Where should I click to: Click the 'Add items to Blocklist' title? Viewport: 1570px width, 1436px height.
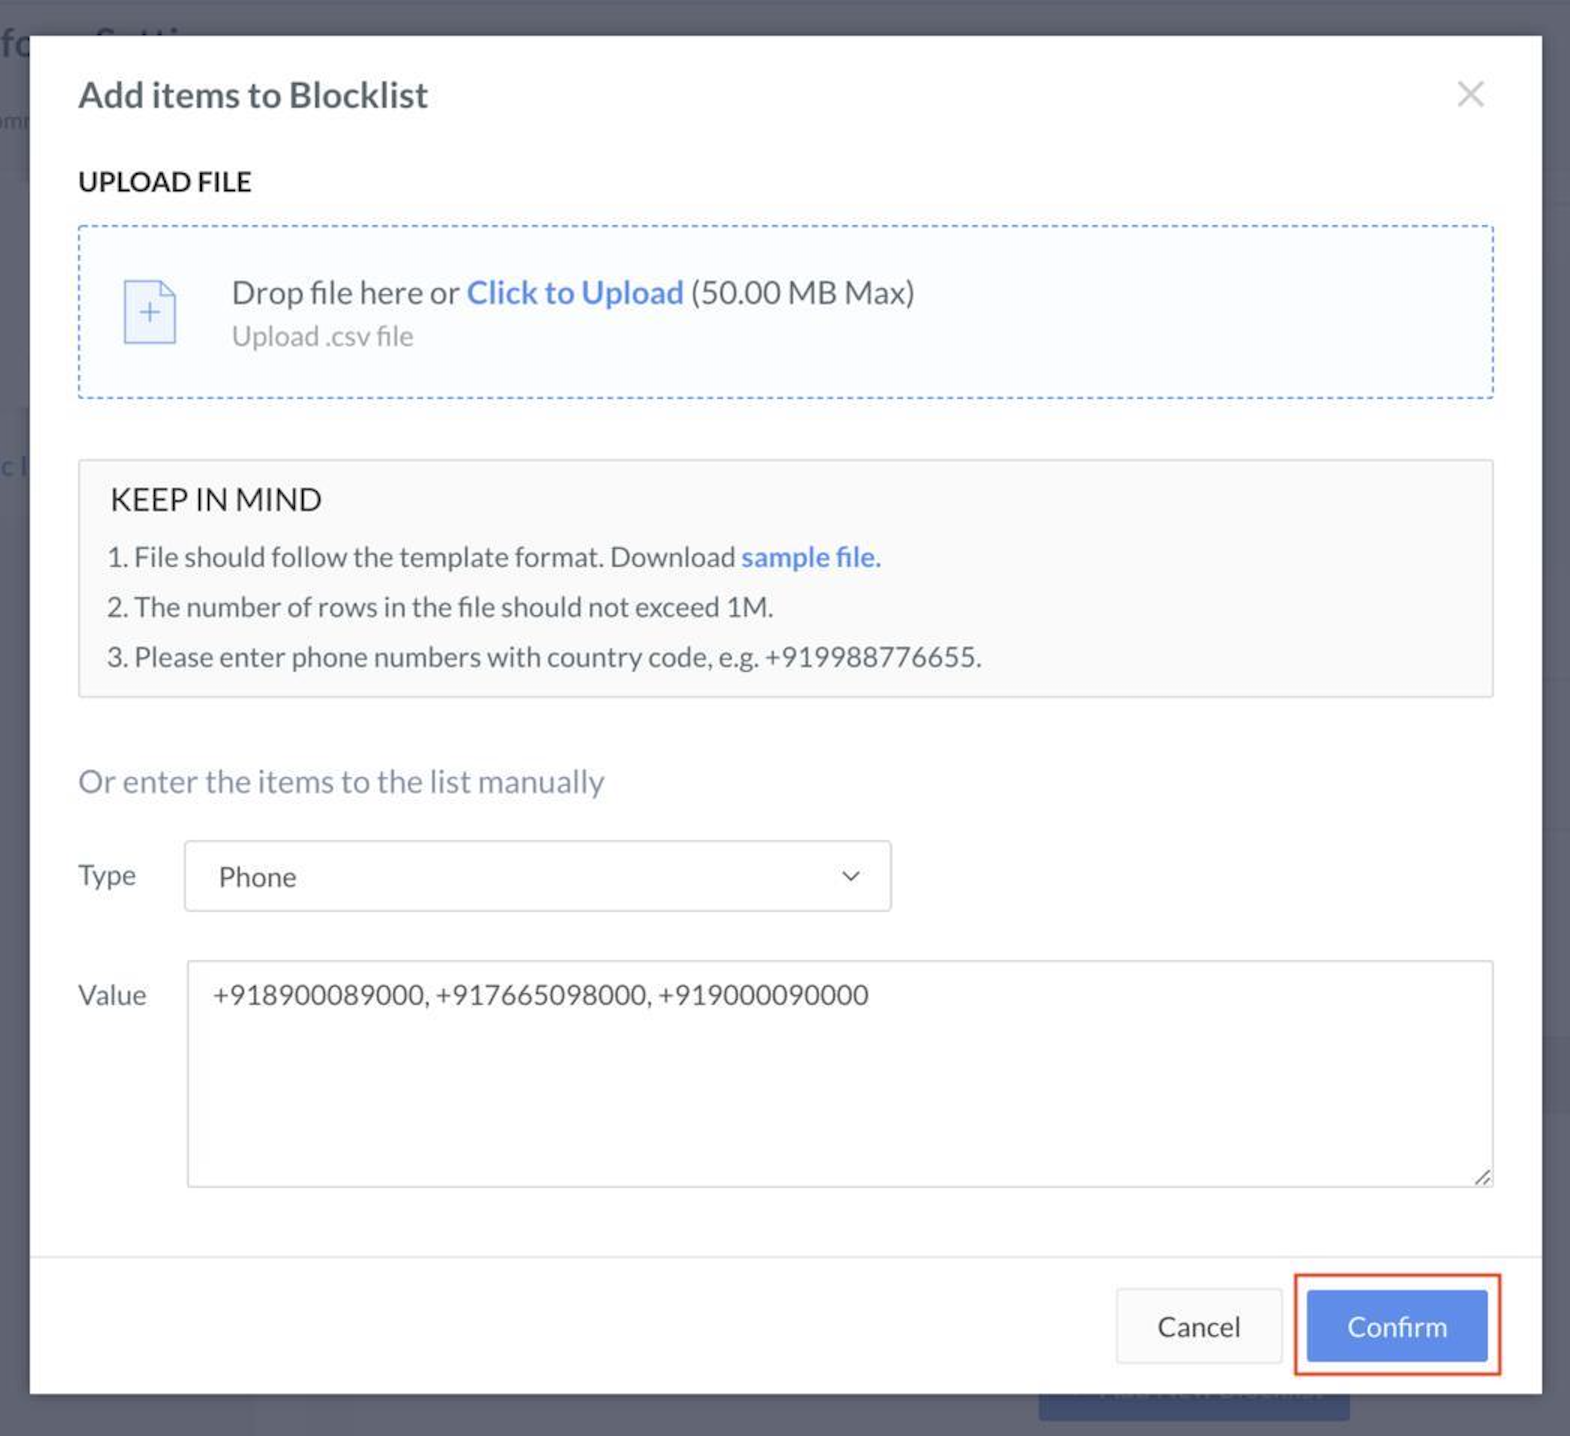pyautogui.click(x=253, y=95)
